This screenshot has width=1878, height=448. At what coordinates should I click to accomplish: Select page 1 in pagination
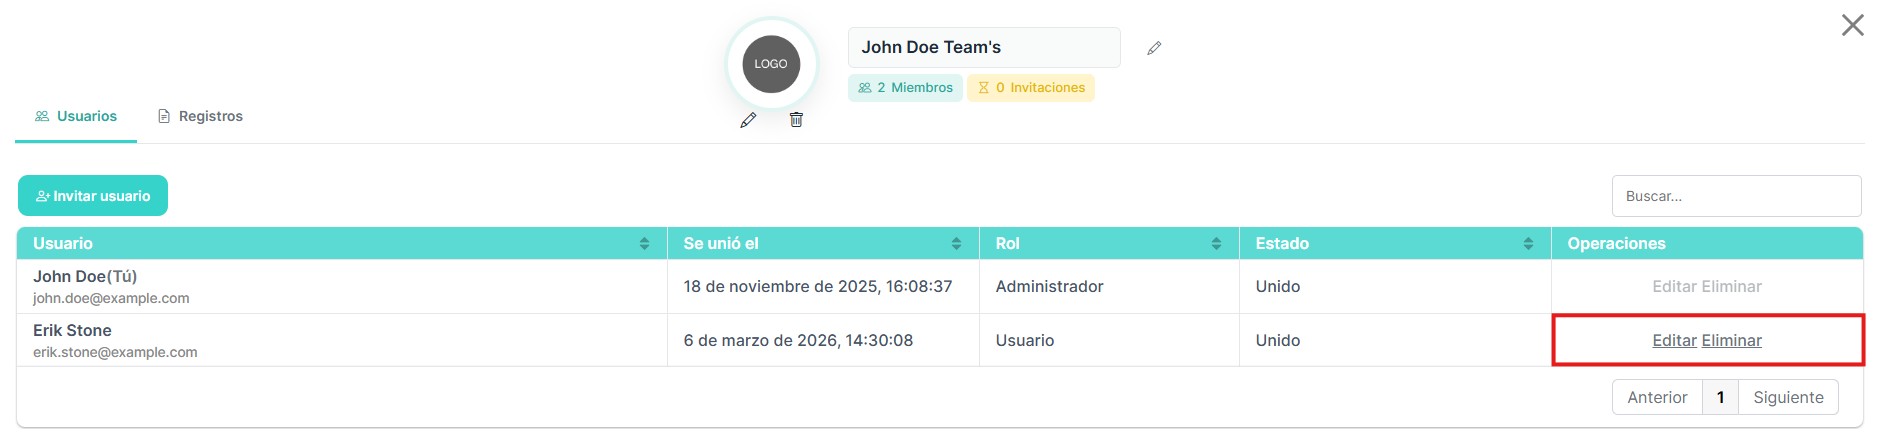[1720, 397]
